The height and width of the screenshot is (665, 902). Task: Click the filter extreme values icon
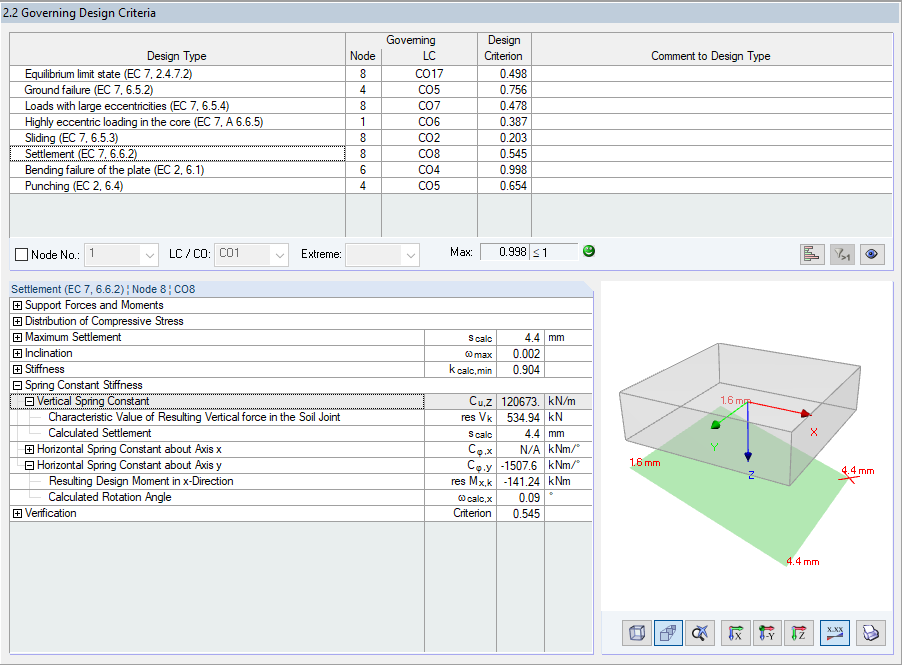click(x=842, y=254)
